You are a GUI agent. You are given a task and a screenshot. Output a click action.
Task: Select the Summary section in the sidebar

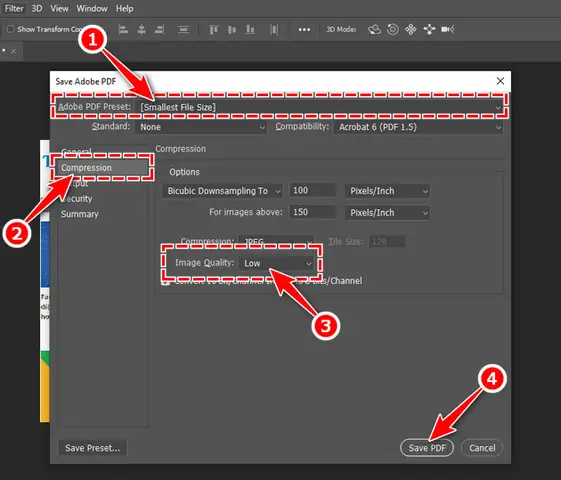(80, 214)
